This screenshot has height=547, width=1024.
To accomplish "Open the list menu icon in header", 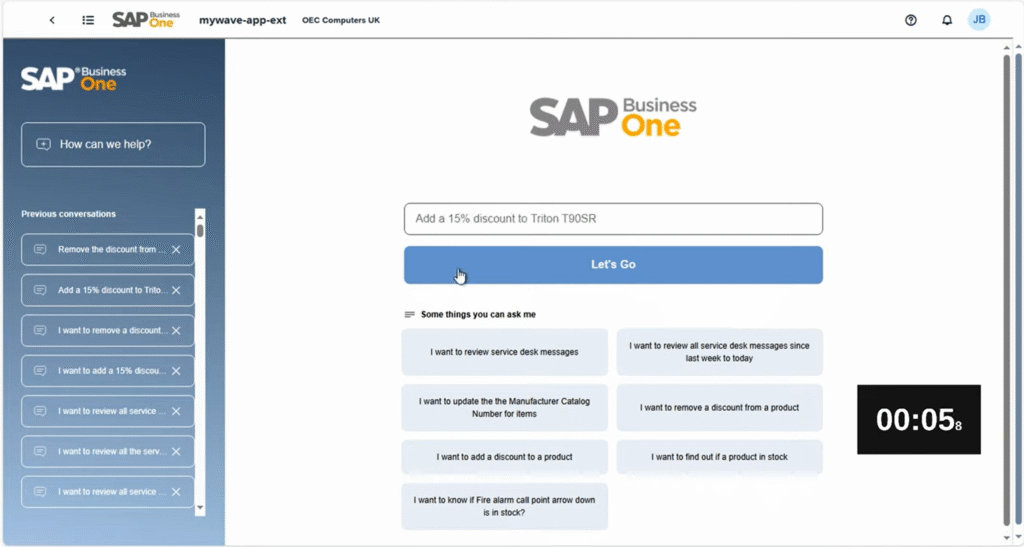I will point(88,20).
